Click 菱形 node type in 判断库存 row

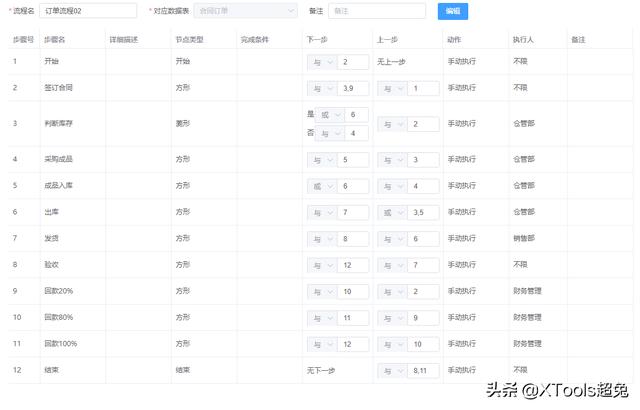[x=182, y=123]
